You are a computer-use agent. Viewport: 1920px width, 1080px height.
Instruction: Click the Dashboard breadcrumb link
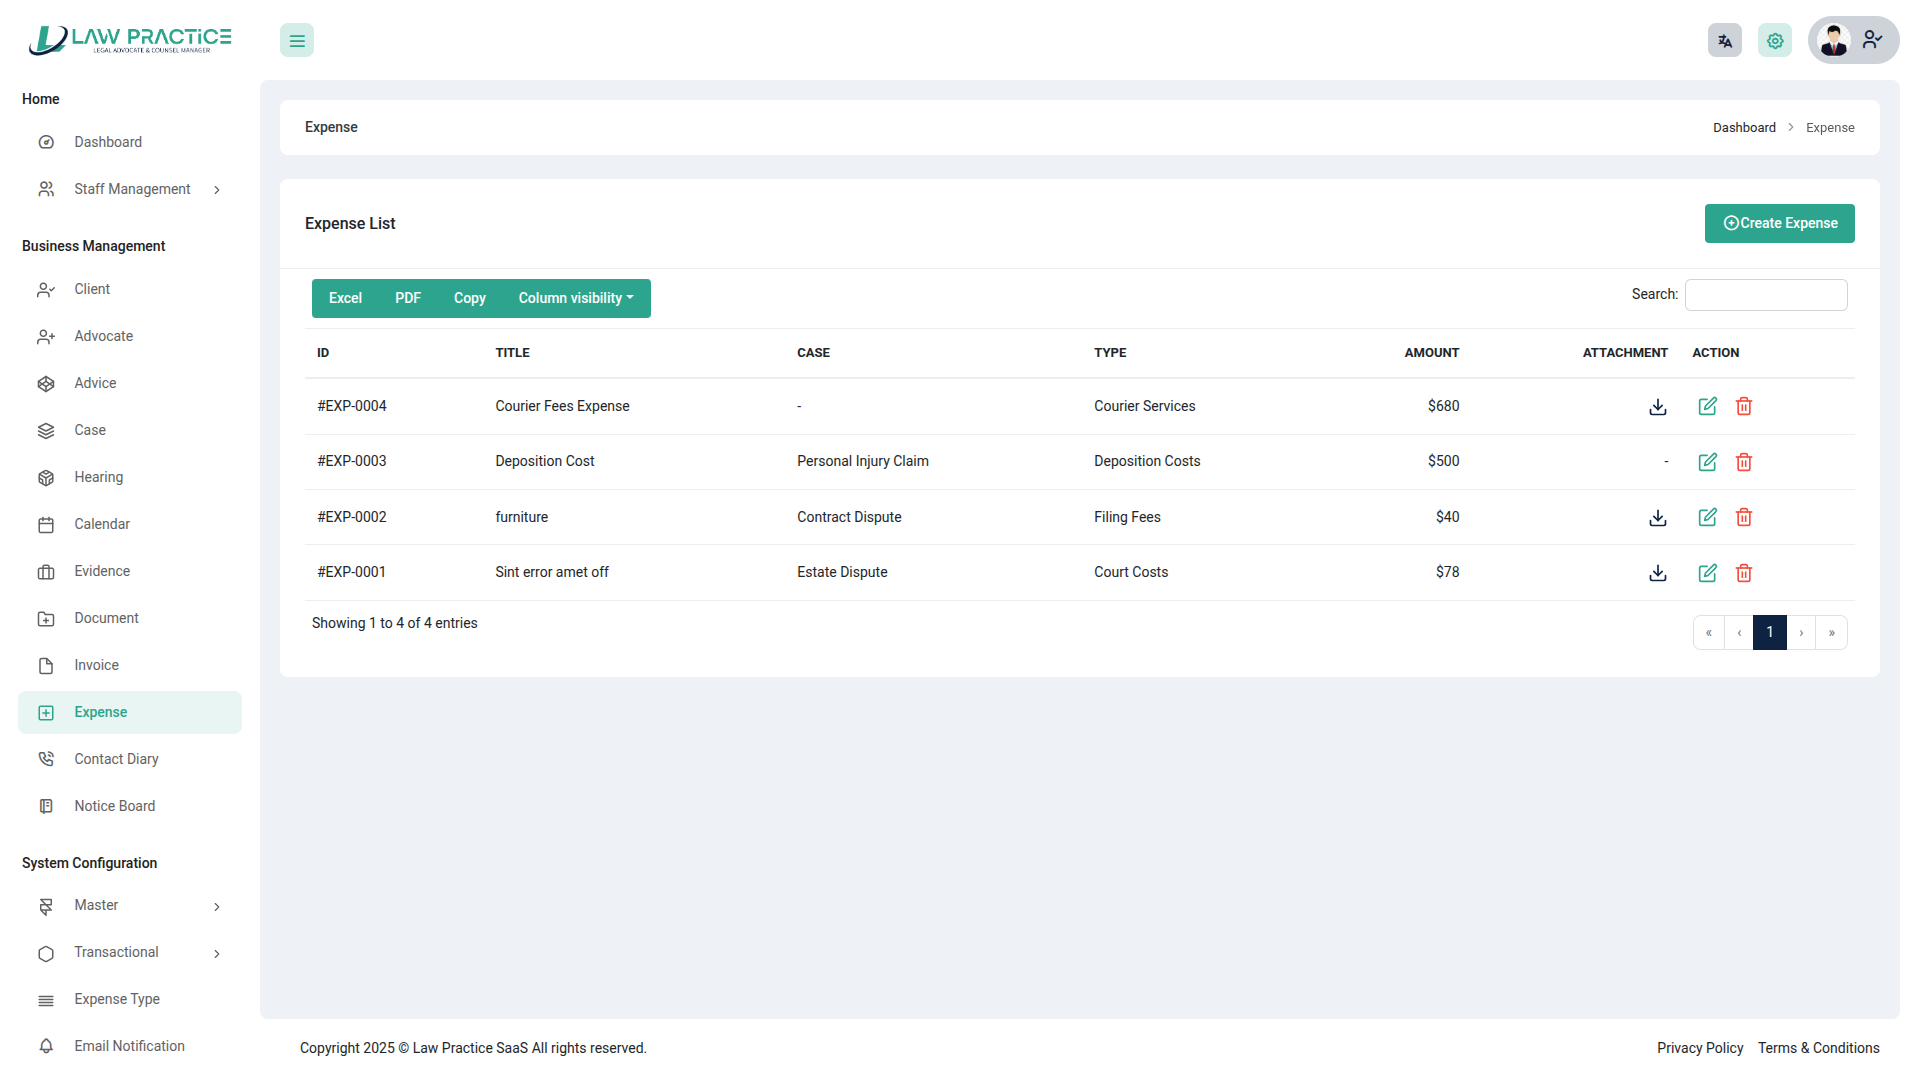pyautogui.click(x=1743, y=128)
